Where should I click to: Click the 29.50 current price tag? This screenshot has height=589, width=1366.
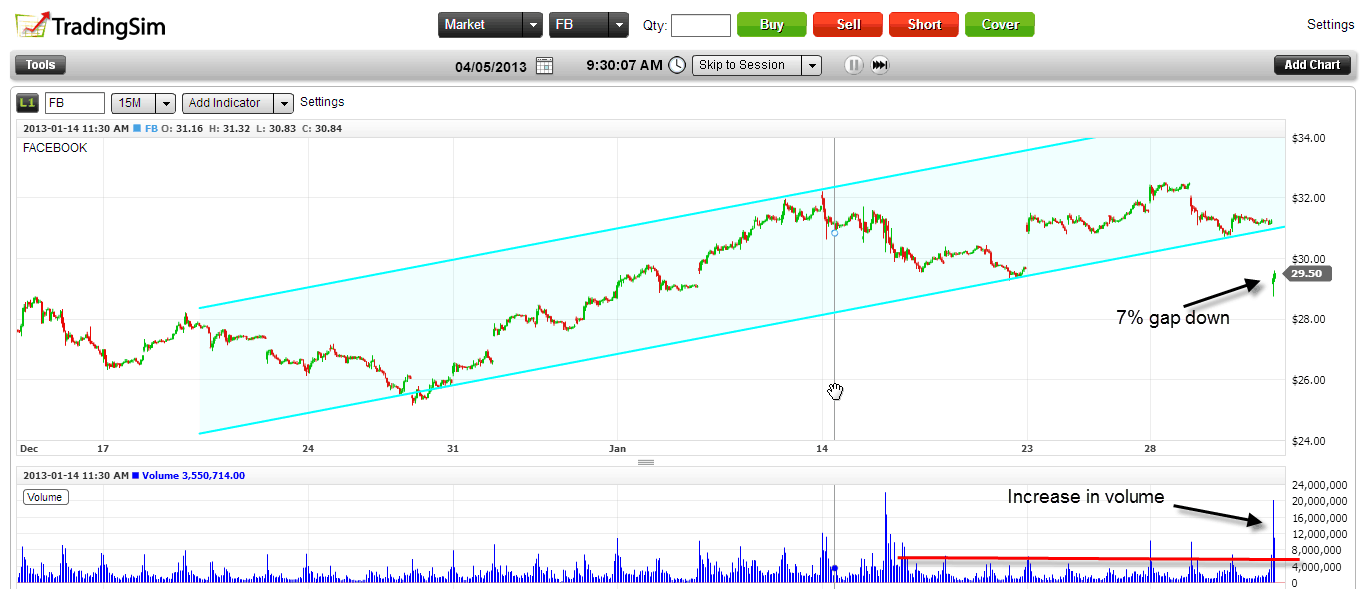1307,273
